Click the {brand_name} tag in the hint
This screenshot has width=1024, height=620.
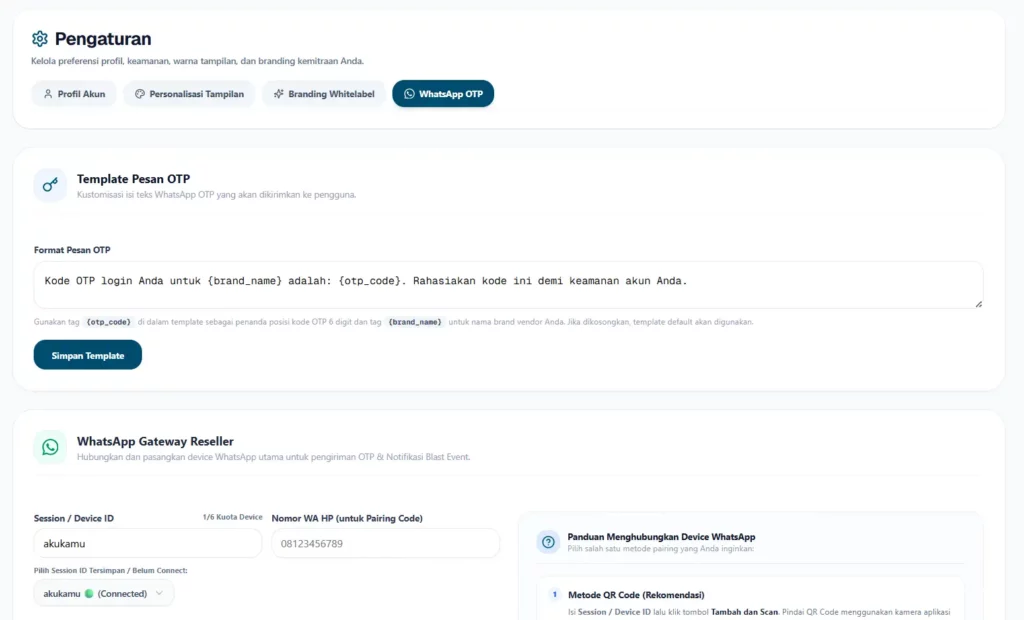click(x=415, y=322)
